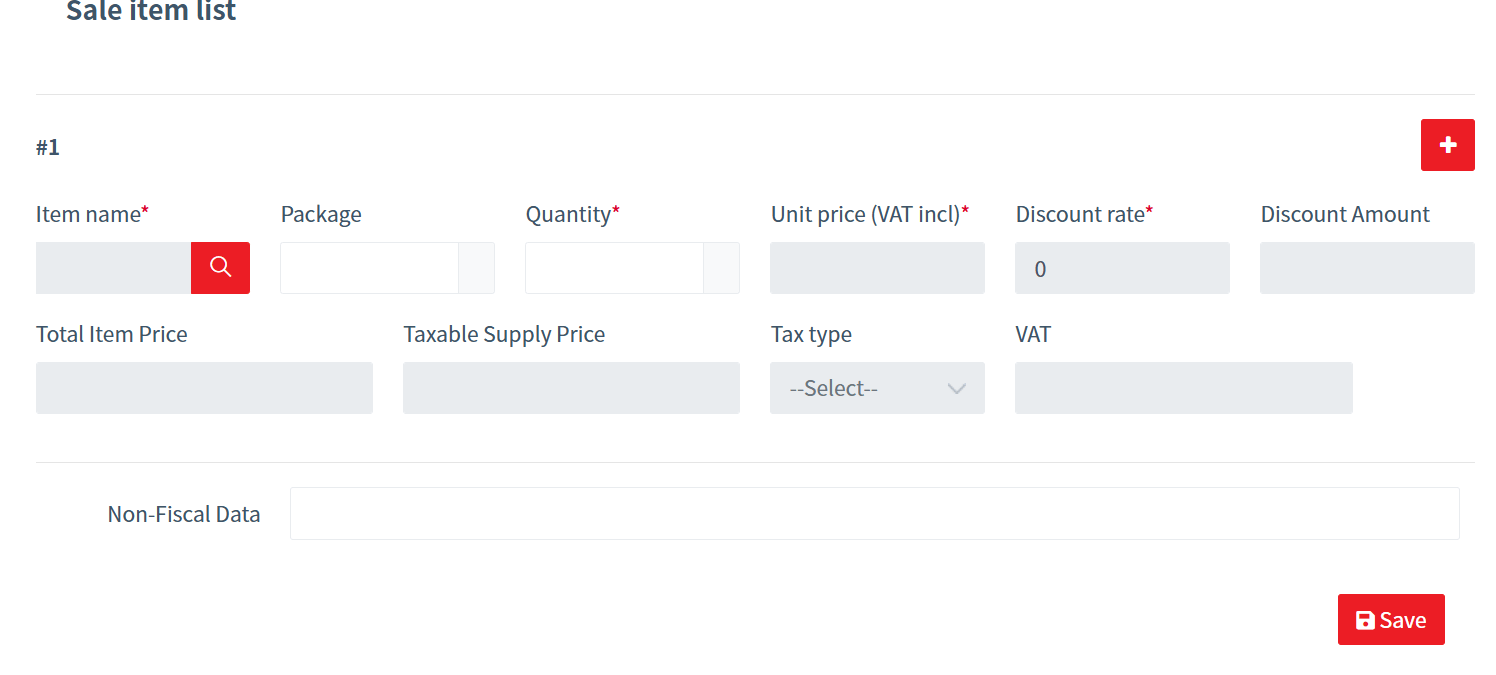Click the Quantity field spinner arrows
This screenshot has width=1496, height=675.
(x=722, y=268)
